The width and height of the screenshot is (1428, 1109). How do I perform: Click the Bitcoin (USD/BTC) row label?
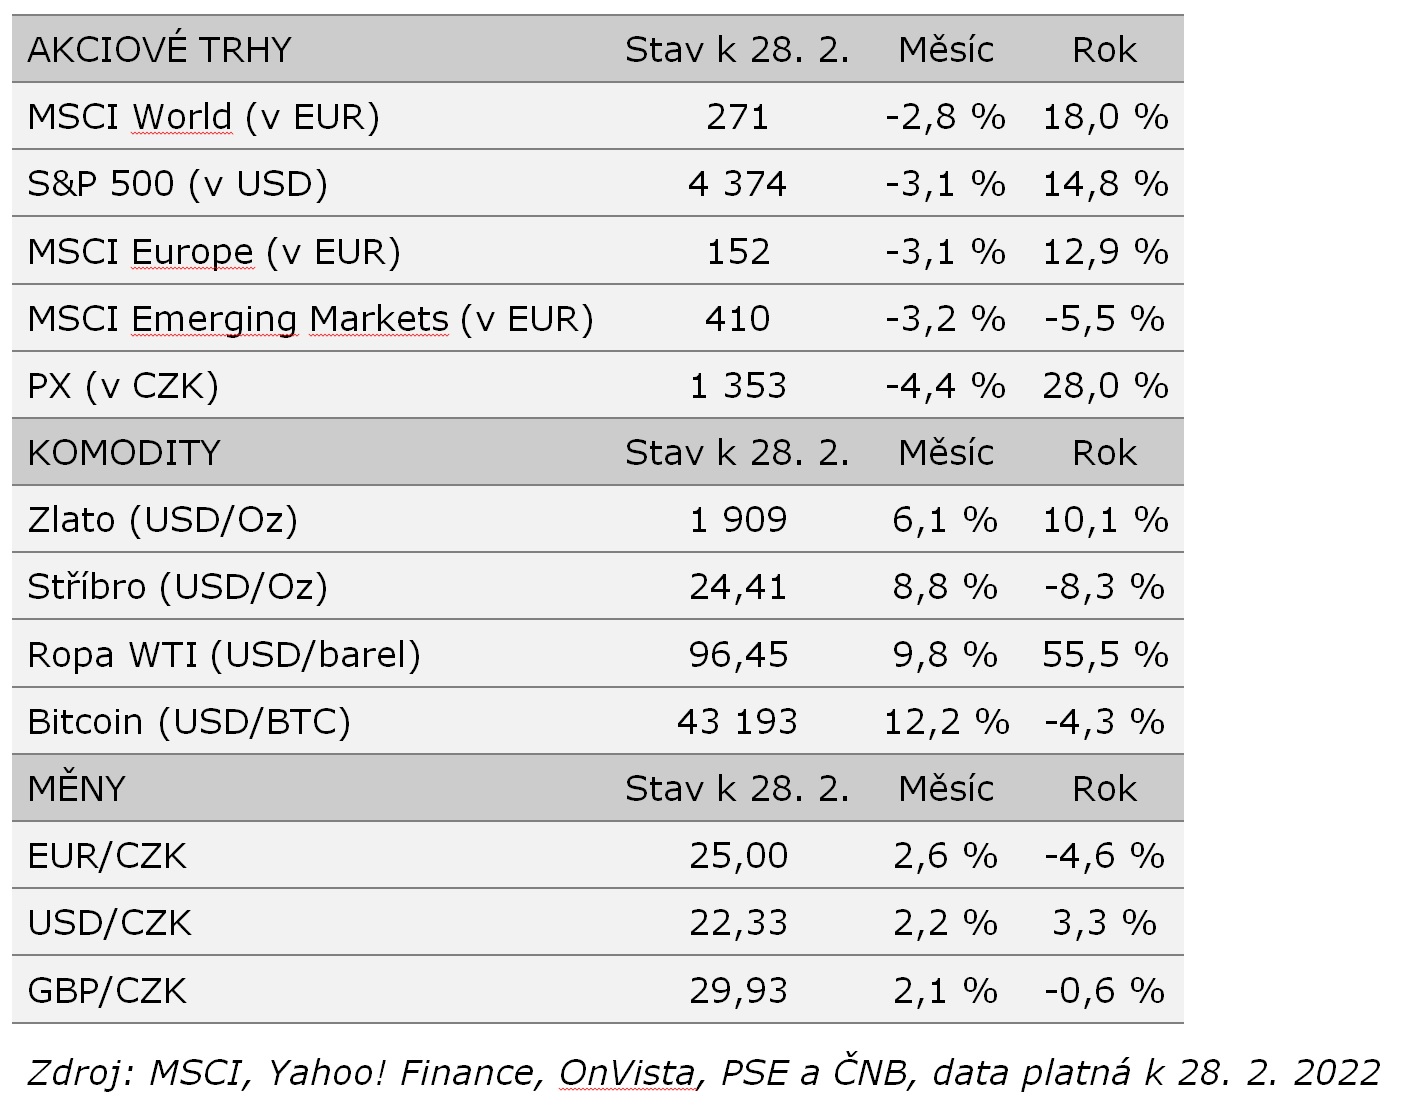point(189,722)
